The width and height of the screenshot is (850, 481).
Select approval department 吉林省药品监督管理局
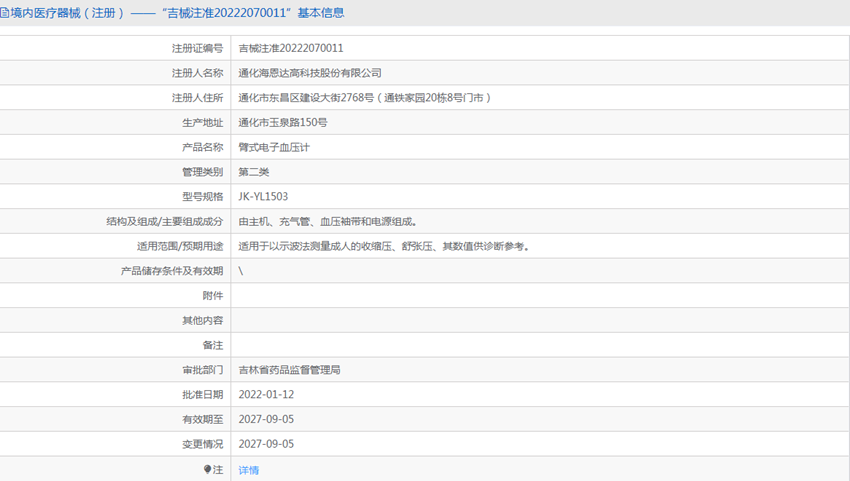289,370
